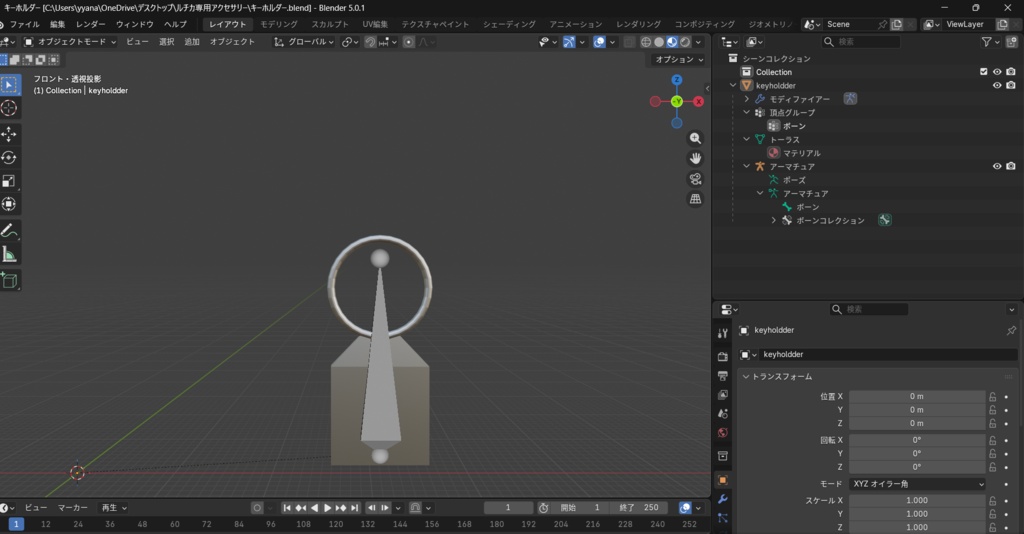
Task: Collapse the 頂点グループ tree item
Action: pyautogui.click(x=746, y=112)
